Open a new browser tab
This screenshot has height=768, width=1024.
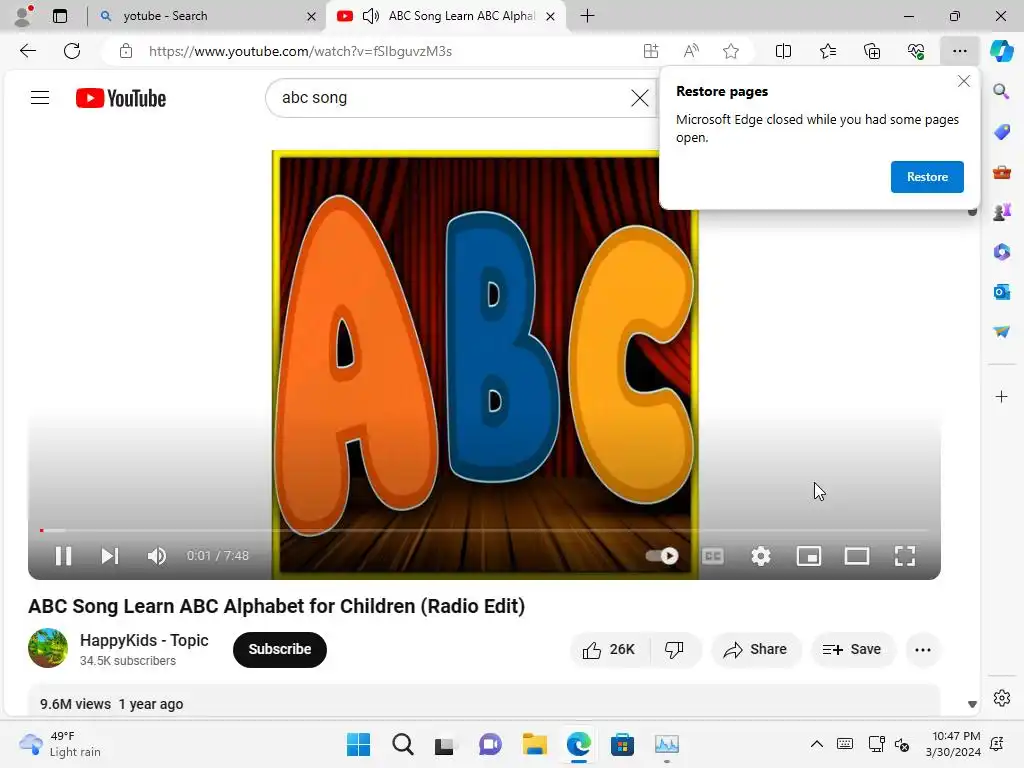(587, 16)
